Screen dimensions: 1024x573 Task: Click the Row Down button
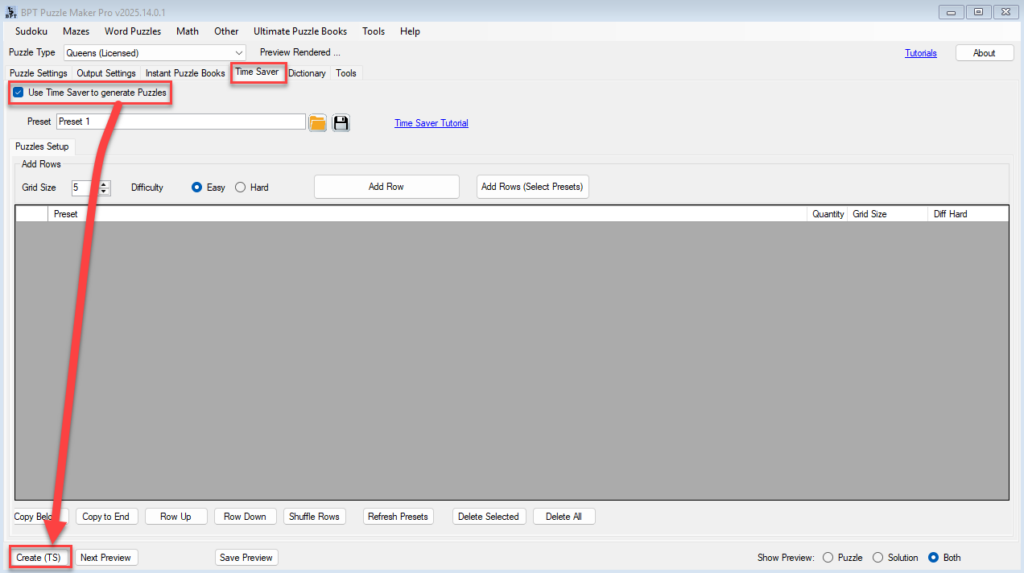pos(245,516)
